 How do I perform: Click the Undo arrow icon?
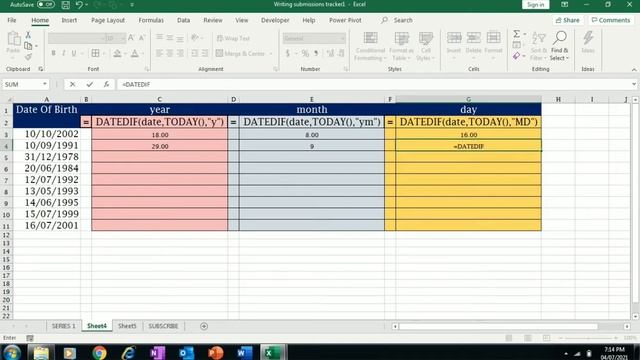pos(79,5)
